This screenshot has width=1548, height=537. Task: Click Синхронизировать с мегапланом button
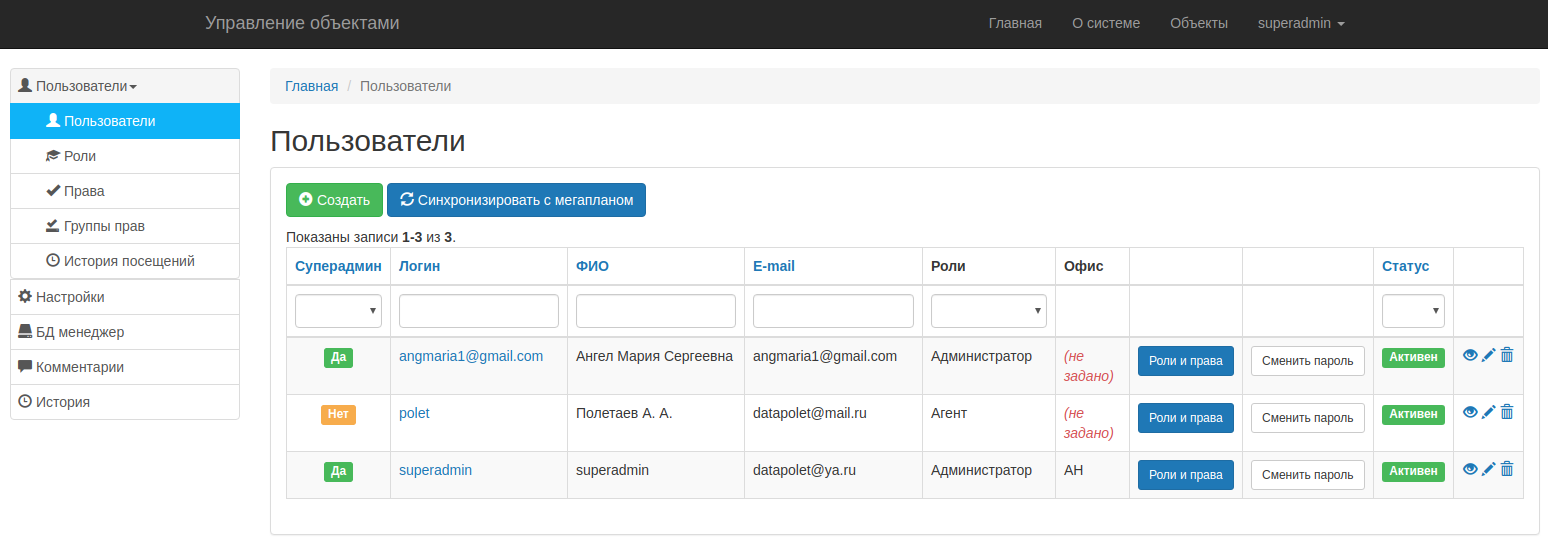(516, 200)
